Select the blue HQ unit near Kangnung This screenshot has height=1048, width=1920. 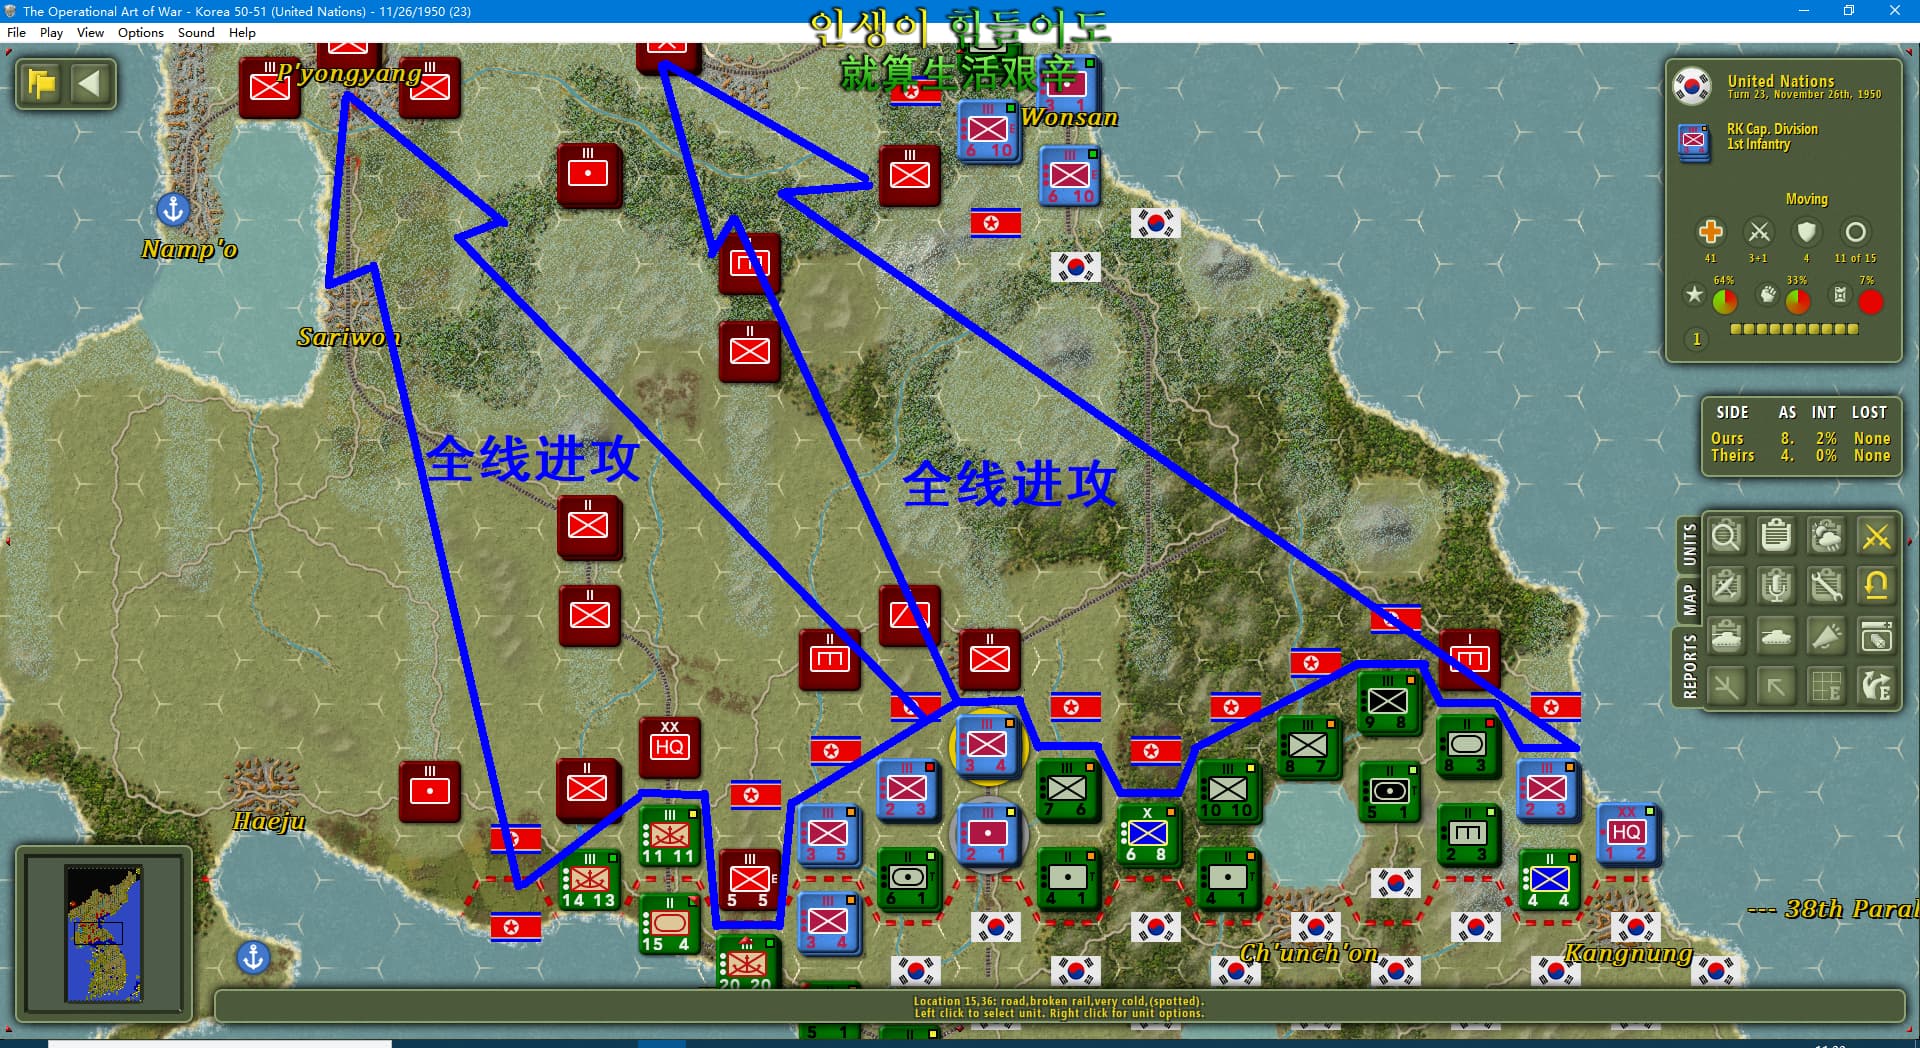[1627, 834]
